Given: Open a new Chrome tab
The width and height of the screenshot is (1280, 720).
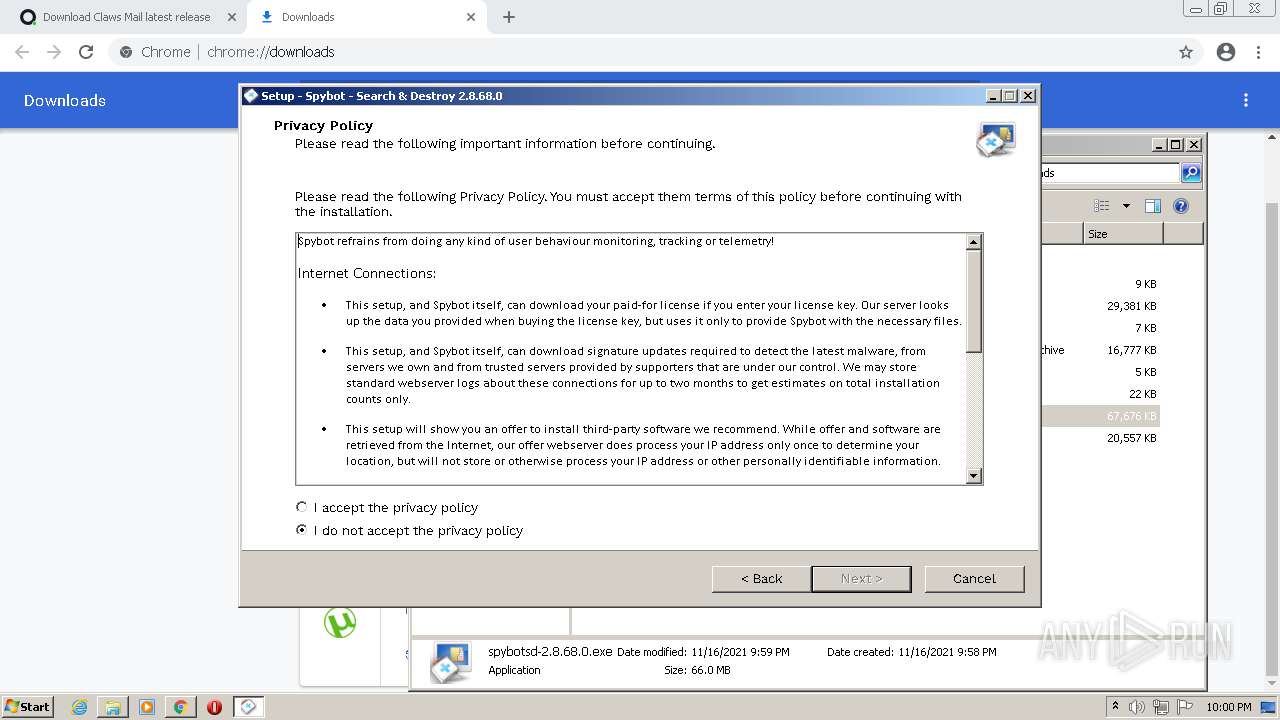Looking at the screenshot, I should point(509,17).
